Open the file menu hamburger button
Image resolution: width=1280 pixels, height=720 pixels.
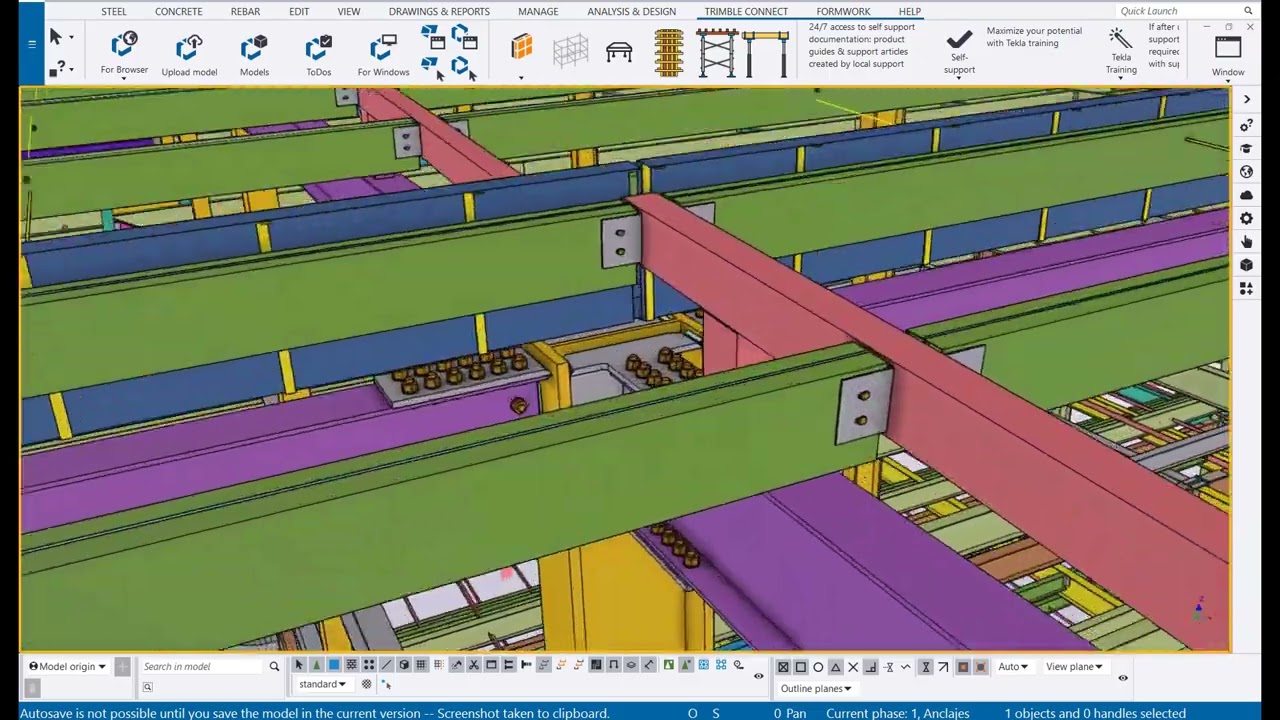tap(32, 43)
